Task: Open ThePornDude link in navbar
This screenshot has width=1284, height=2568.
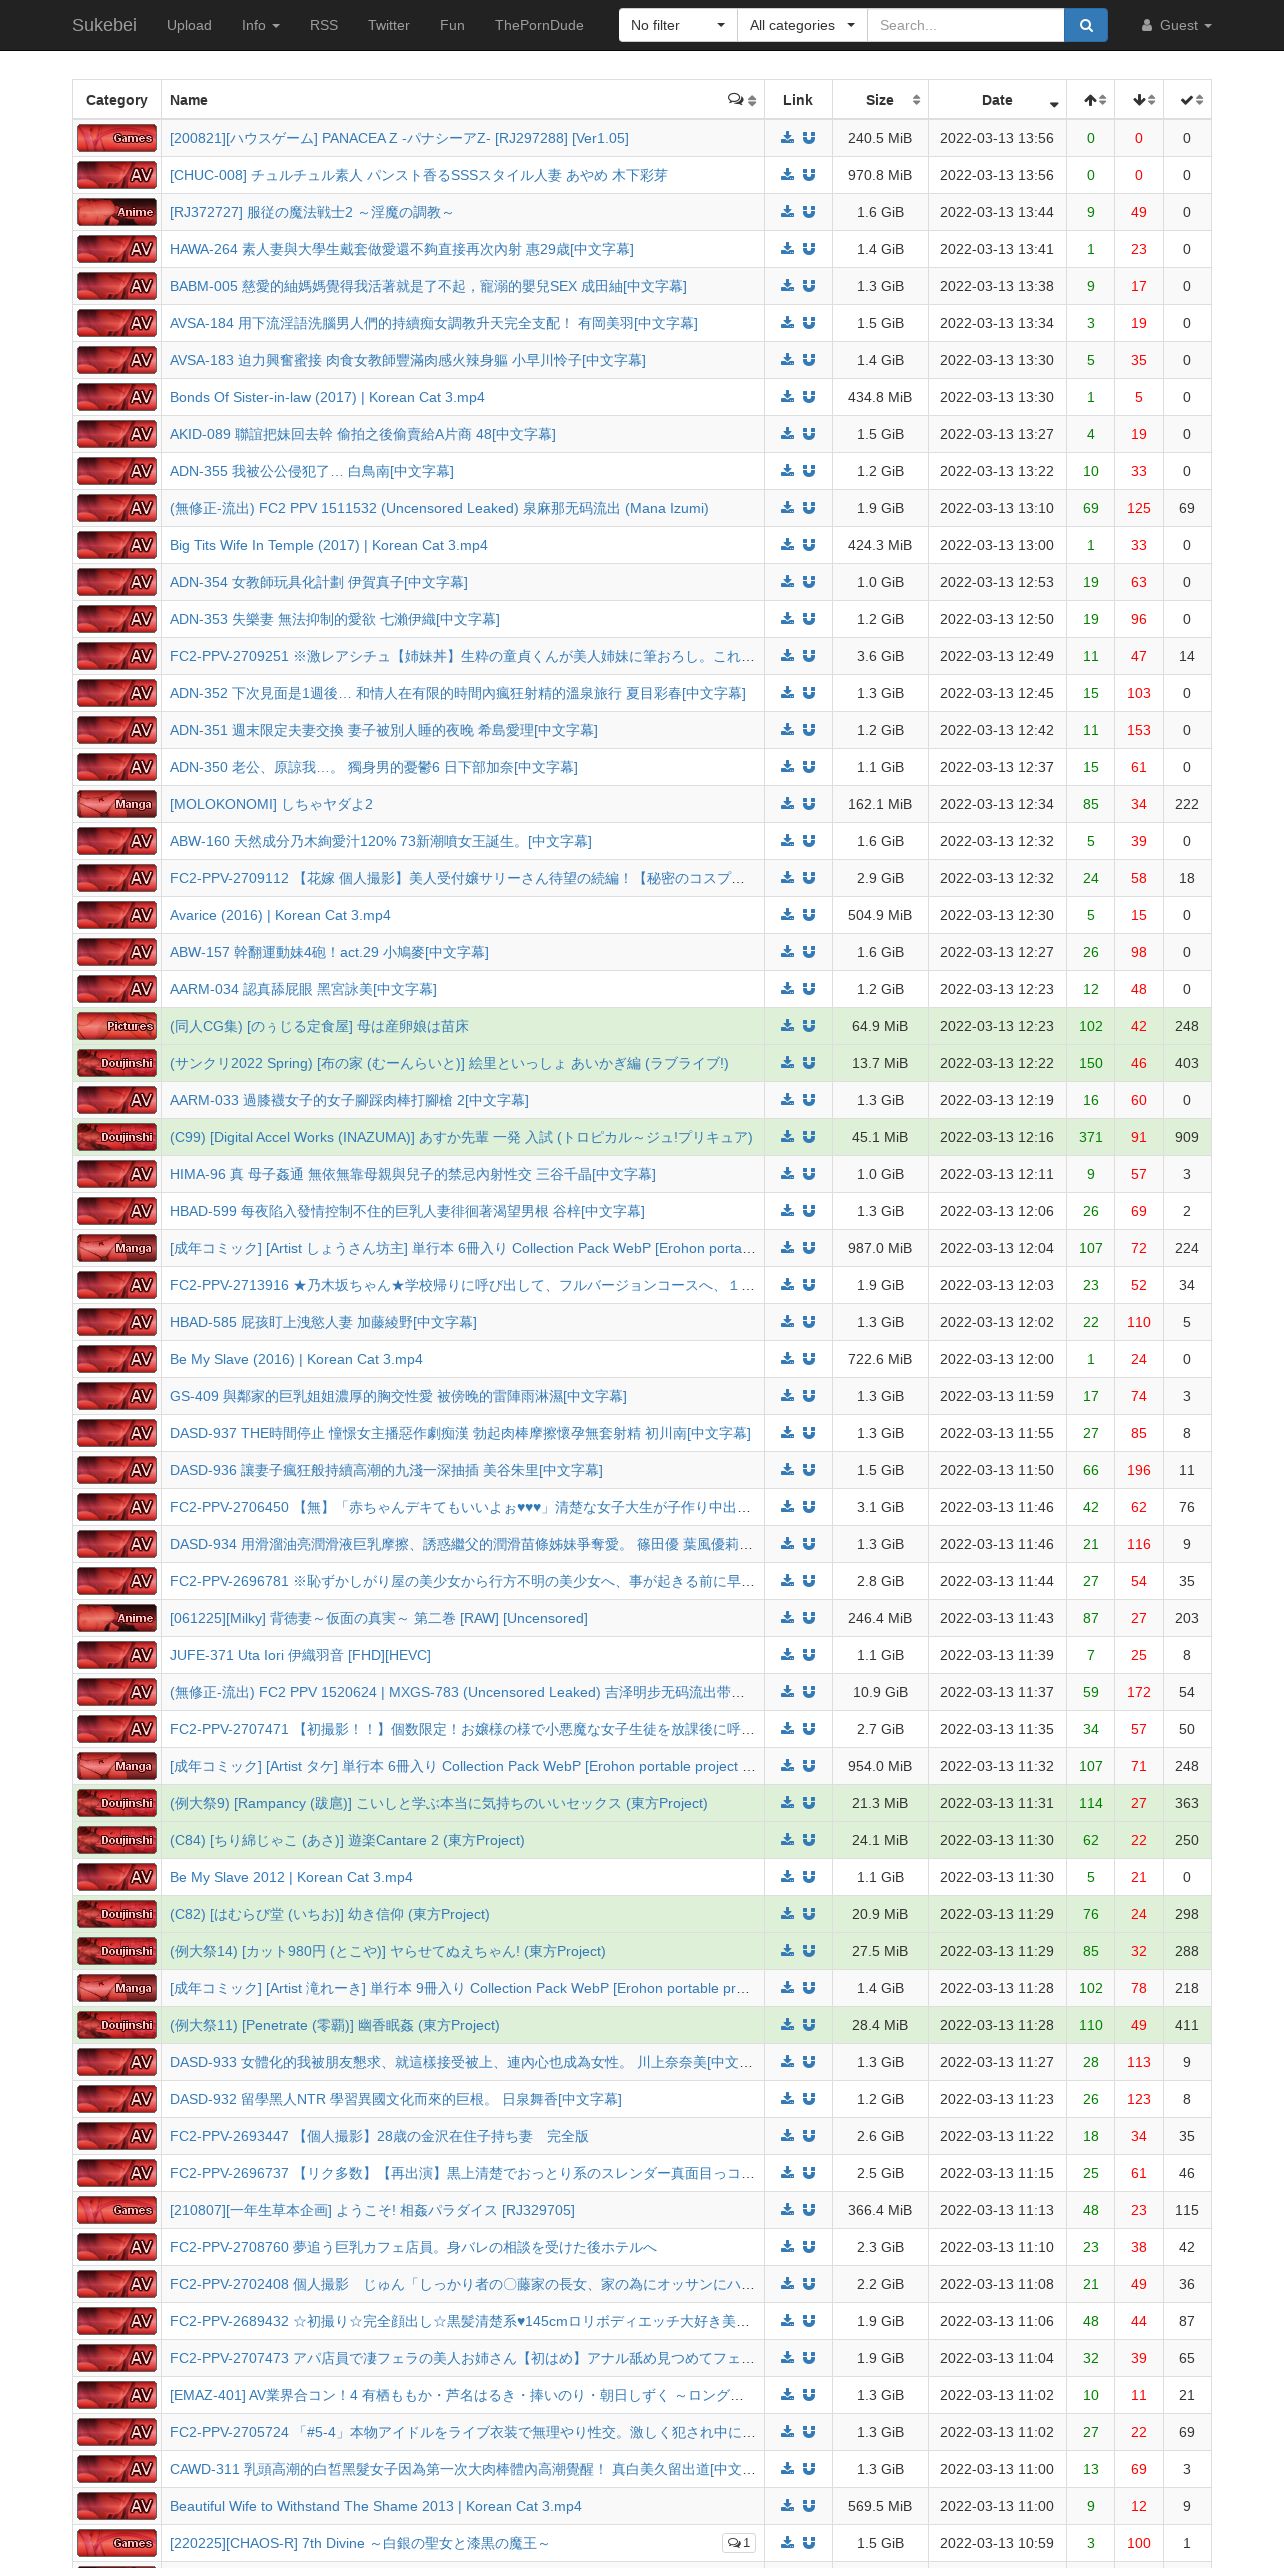Action: pos(539,25)
